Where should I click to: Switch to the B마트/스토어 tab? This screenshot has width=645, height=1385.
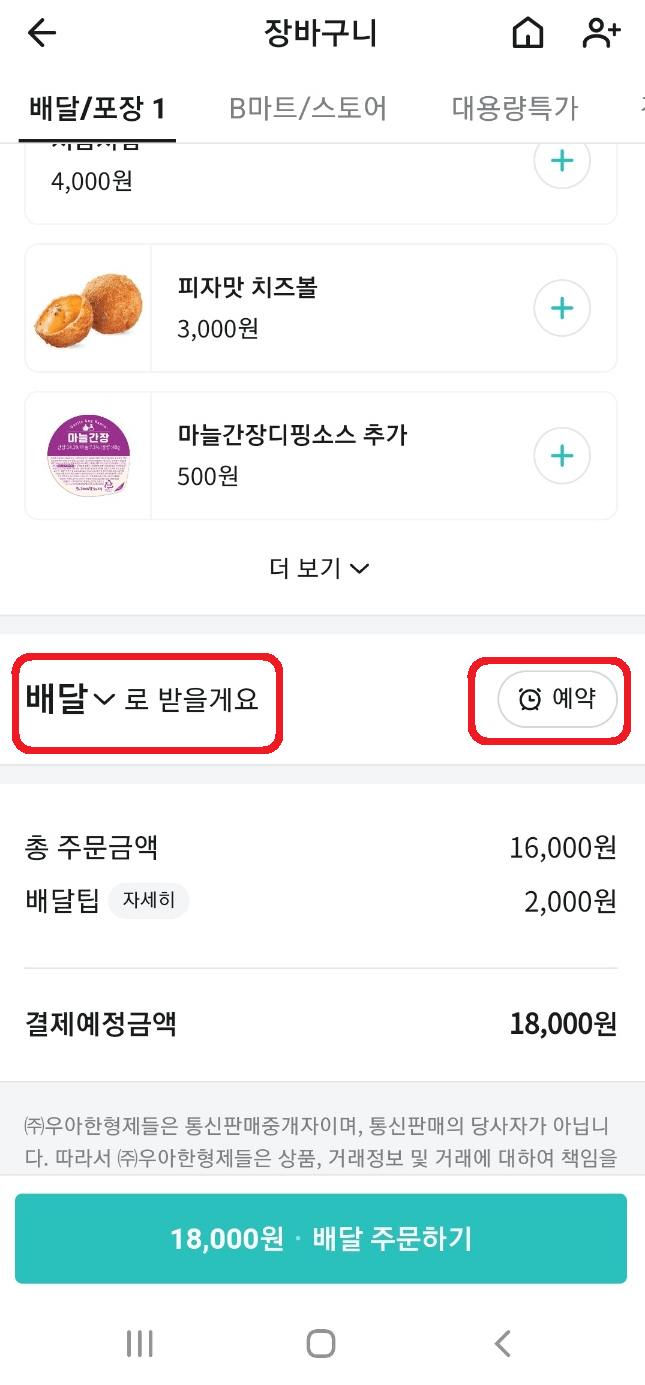point(306,104)
